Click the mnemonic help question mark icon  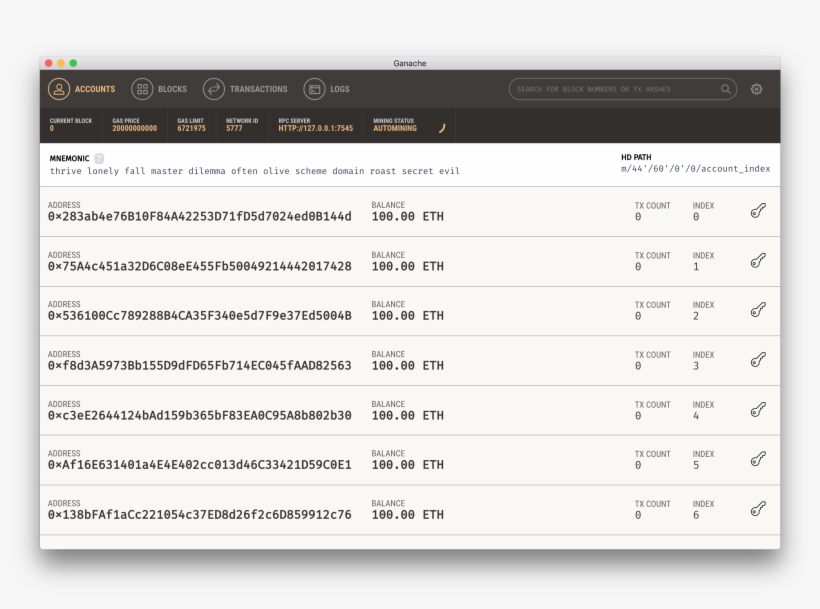point(99,158)
